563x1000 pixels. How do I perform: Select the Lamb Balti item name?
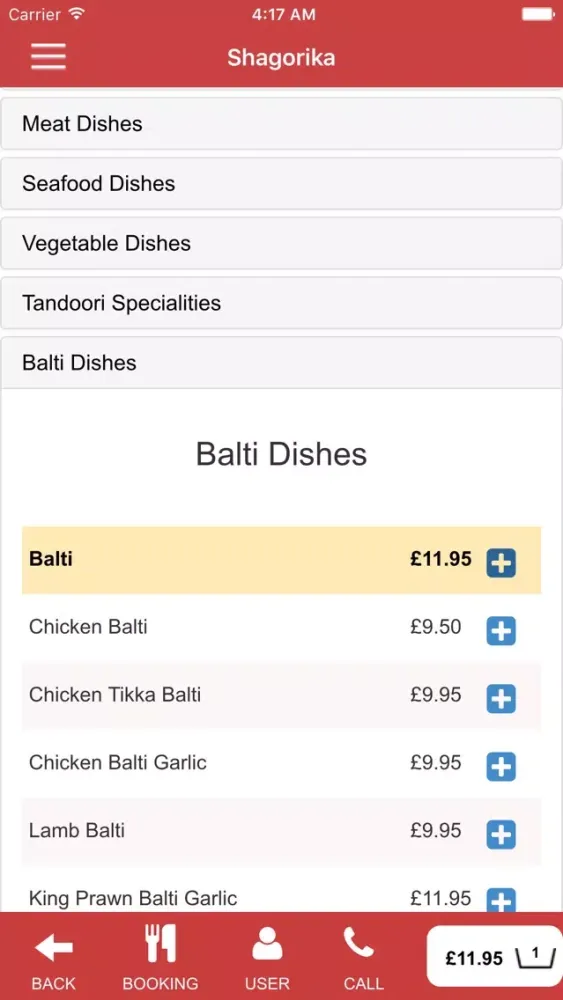[x=77, y=830]
